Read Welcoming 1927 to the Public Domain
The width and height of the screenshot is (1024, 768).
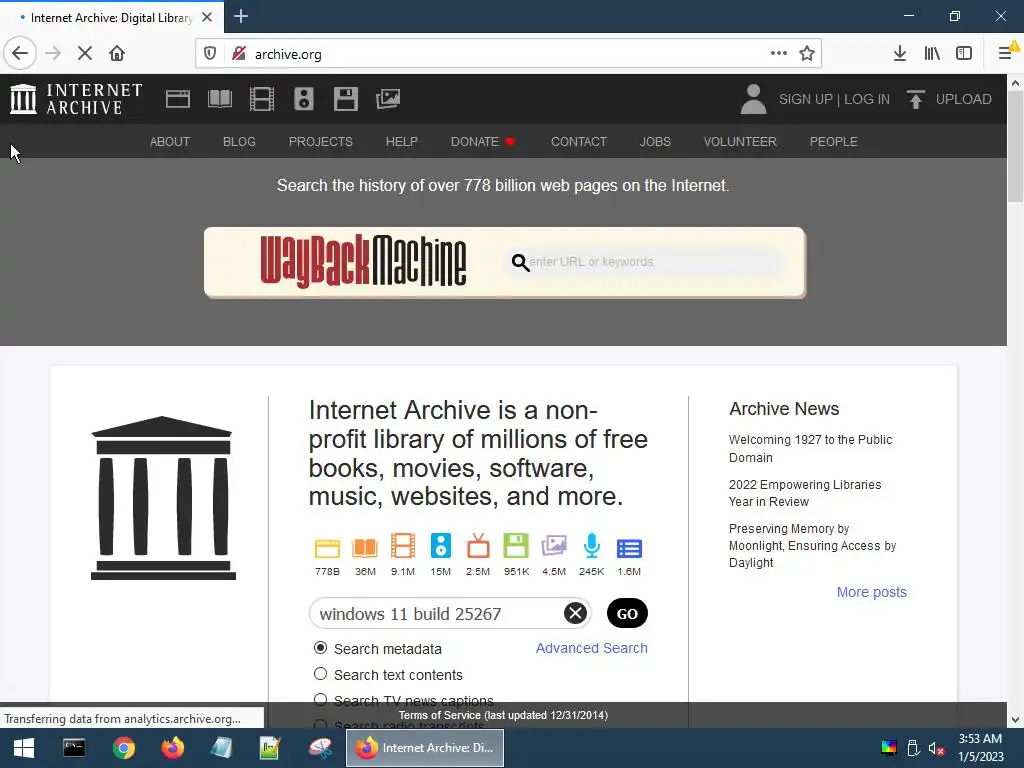point(810,449)
